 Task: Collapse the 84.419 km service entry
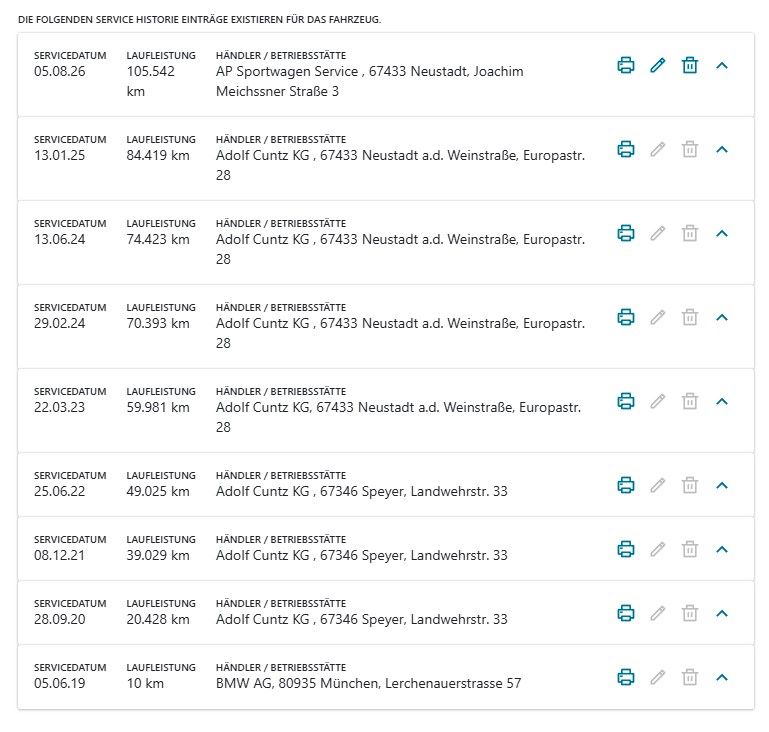[x=721, y=149]
